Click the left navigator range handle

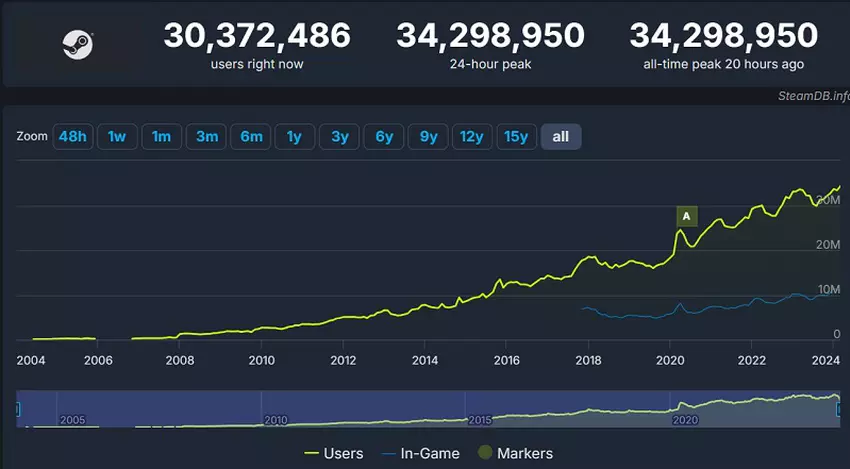point(18,407)
